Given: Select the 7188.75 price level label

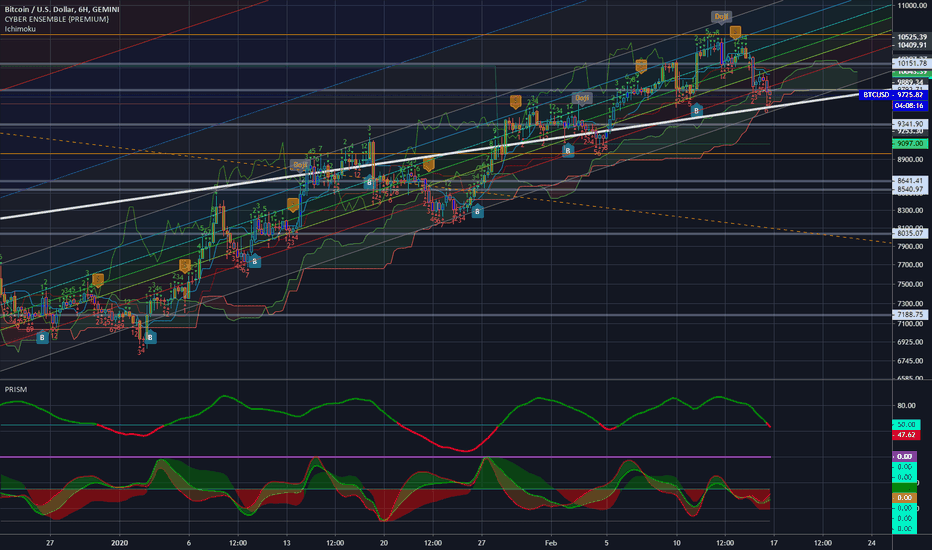Looking at the screenshot, I should [x=911, y=315].
